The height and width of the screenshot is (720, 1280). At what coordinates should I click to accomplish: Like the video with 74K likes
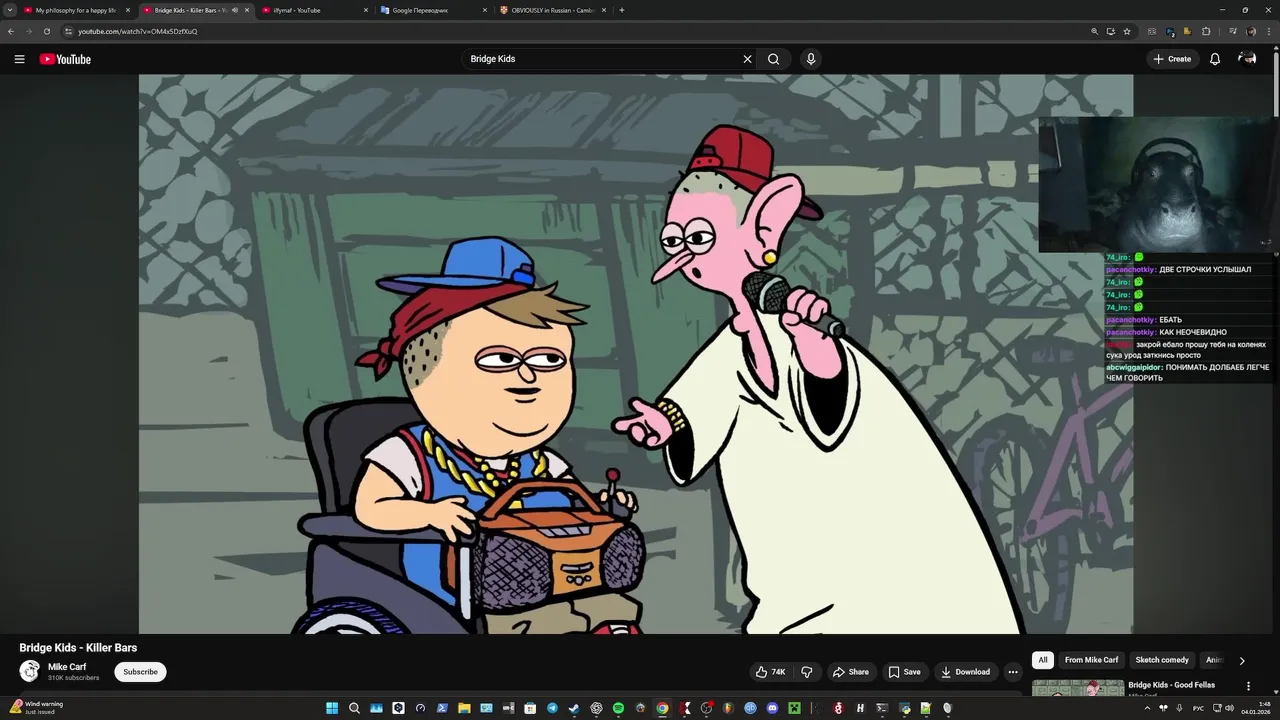point(770,672)
